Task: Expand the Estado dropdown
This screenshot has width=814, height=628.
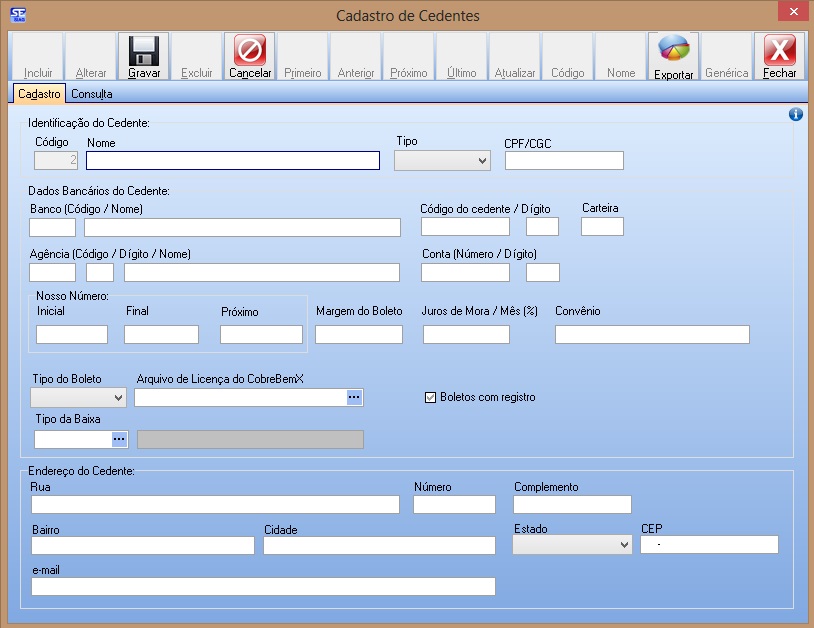Action: tap(571, 544)
